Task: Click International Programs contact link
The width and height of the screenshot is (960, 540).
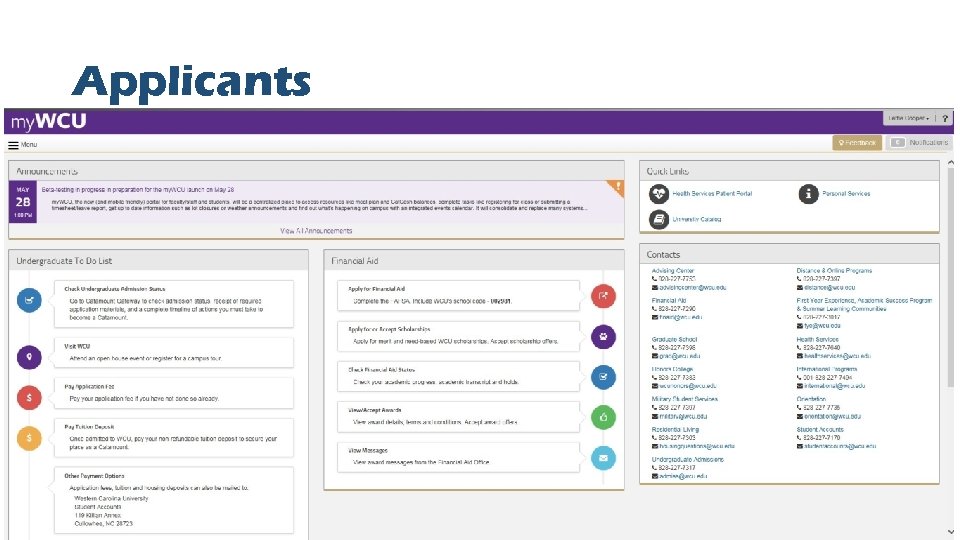Action: pos(827,369)
